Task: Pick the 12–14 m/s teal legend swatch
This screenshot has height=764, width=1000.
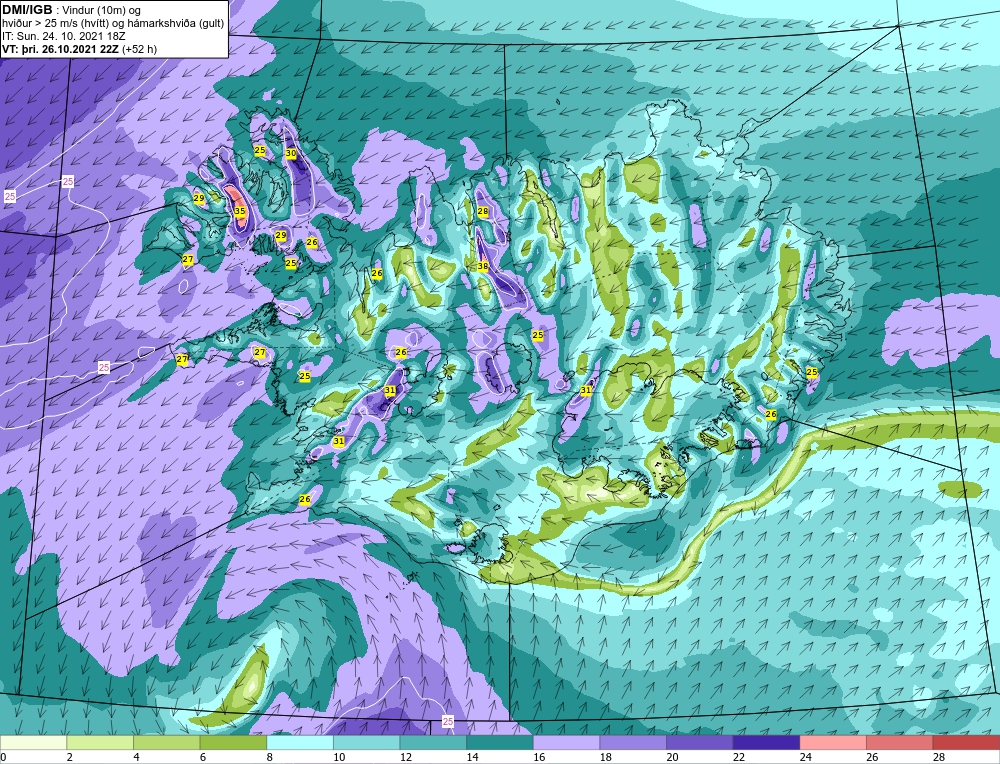Action: [x=433, y=743]
